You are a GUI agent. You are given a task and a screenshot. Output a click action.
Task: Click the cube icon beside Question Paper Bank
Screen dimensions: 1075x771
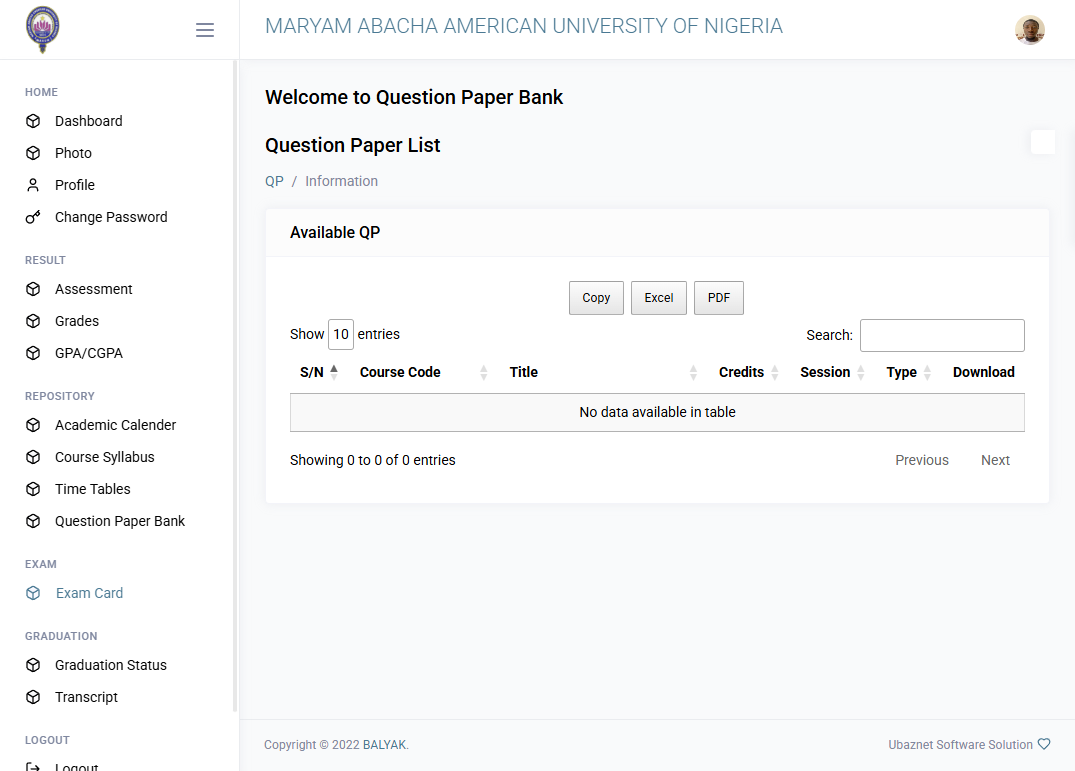coord(33,521)
